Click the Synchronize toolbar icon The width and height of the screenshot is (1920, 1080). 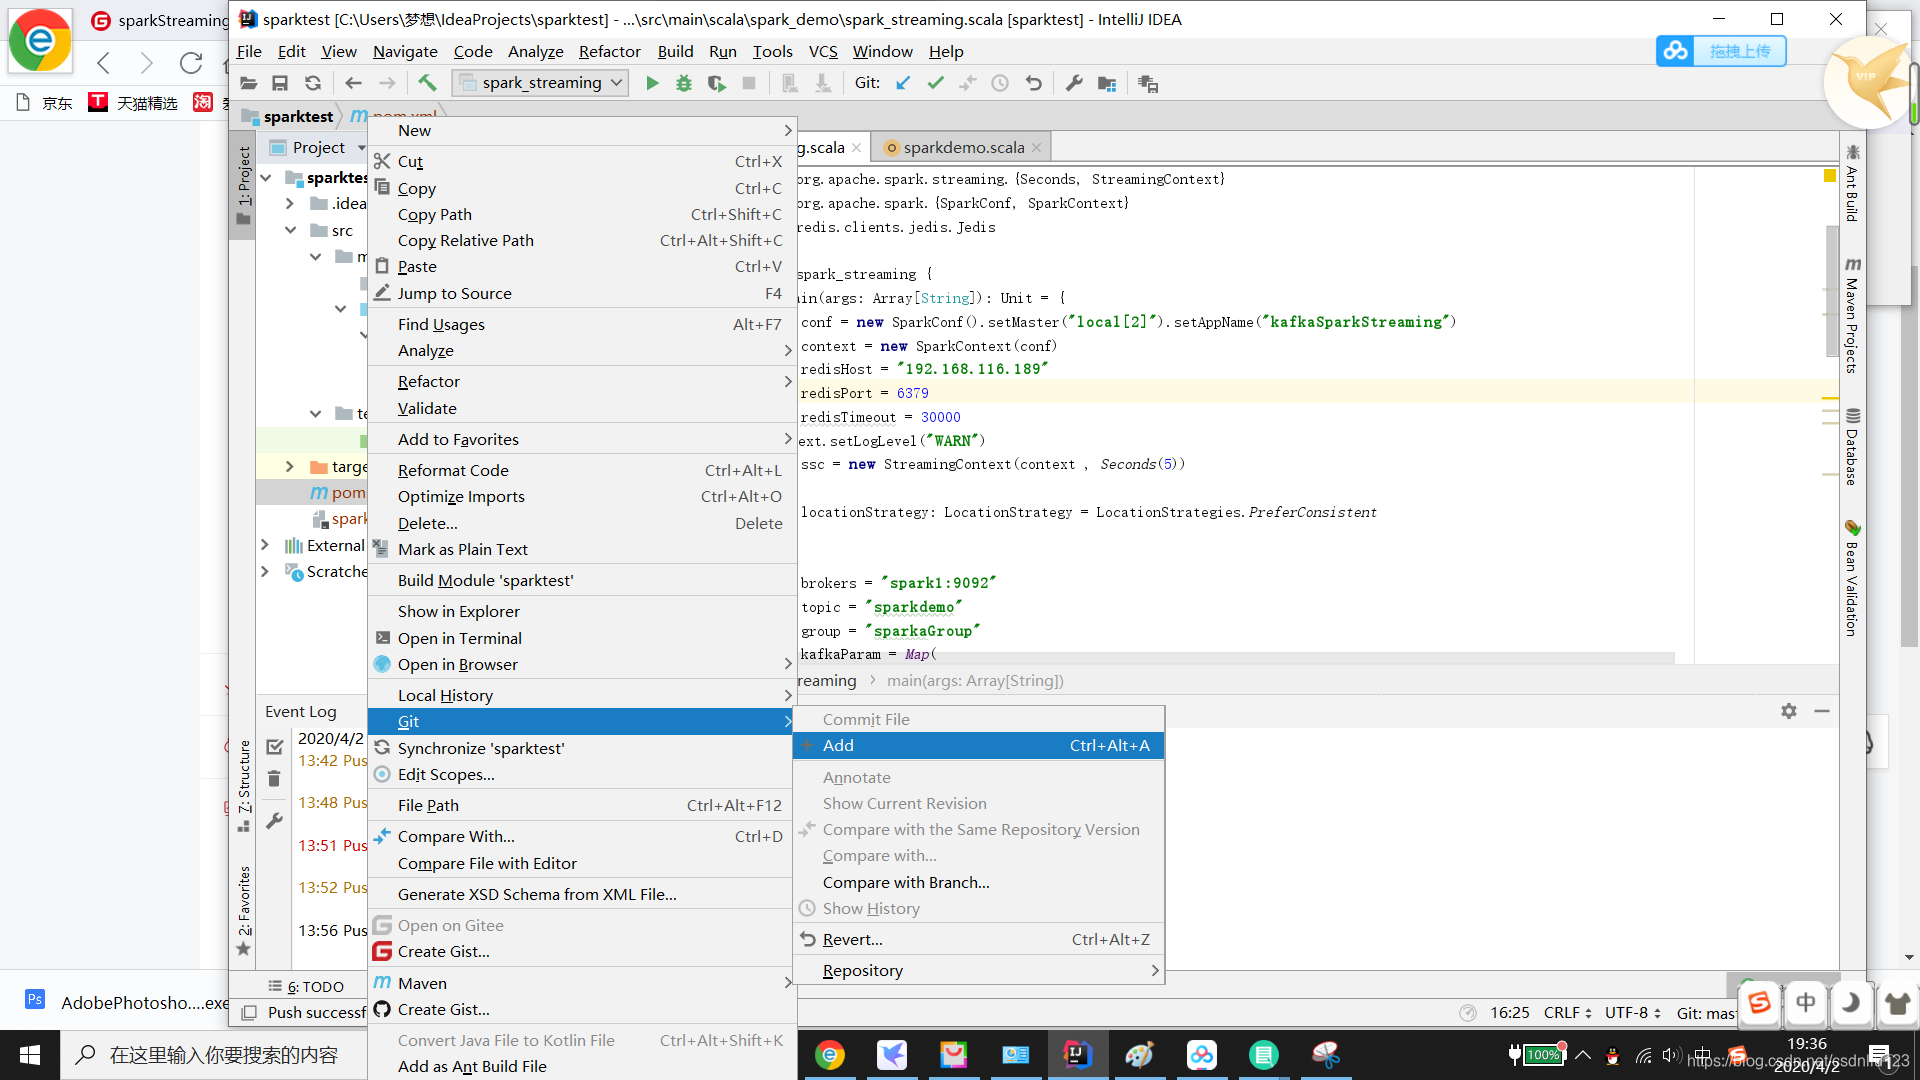313,84
